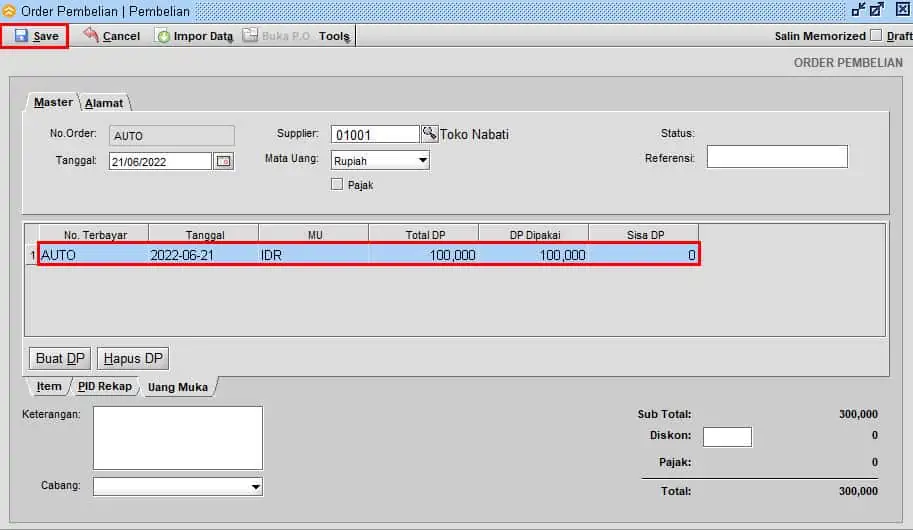The width and height of the screenshot is (913, 530).
Task: Open supplier search lookup icon
Action: pyautogui.click(x=429, y=133)
